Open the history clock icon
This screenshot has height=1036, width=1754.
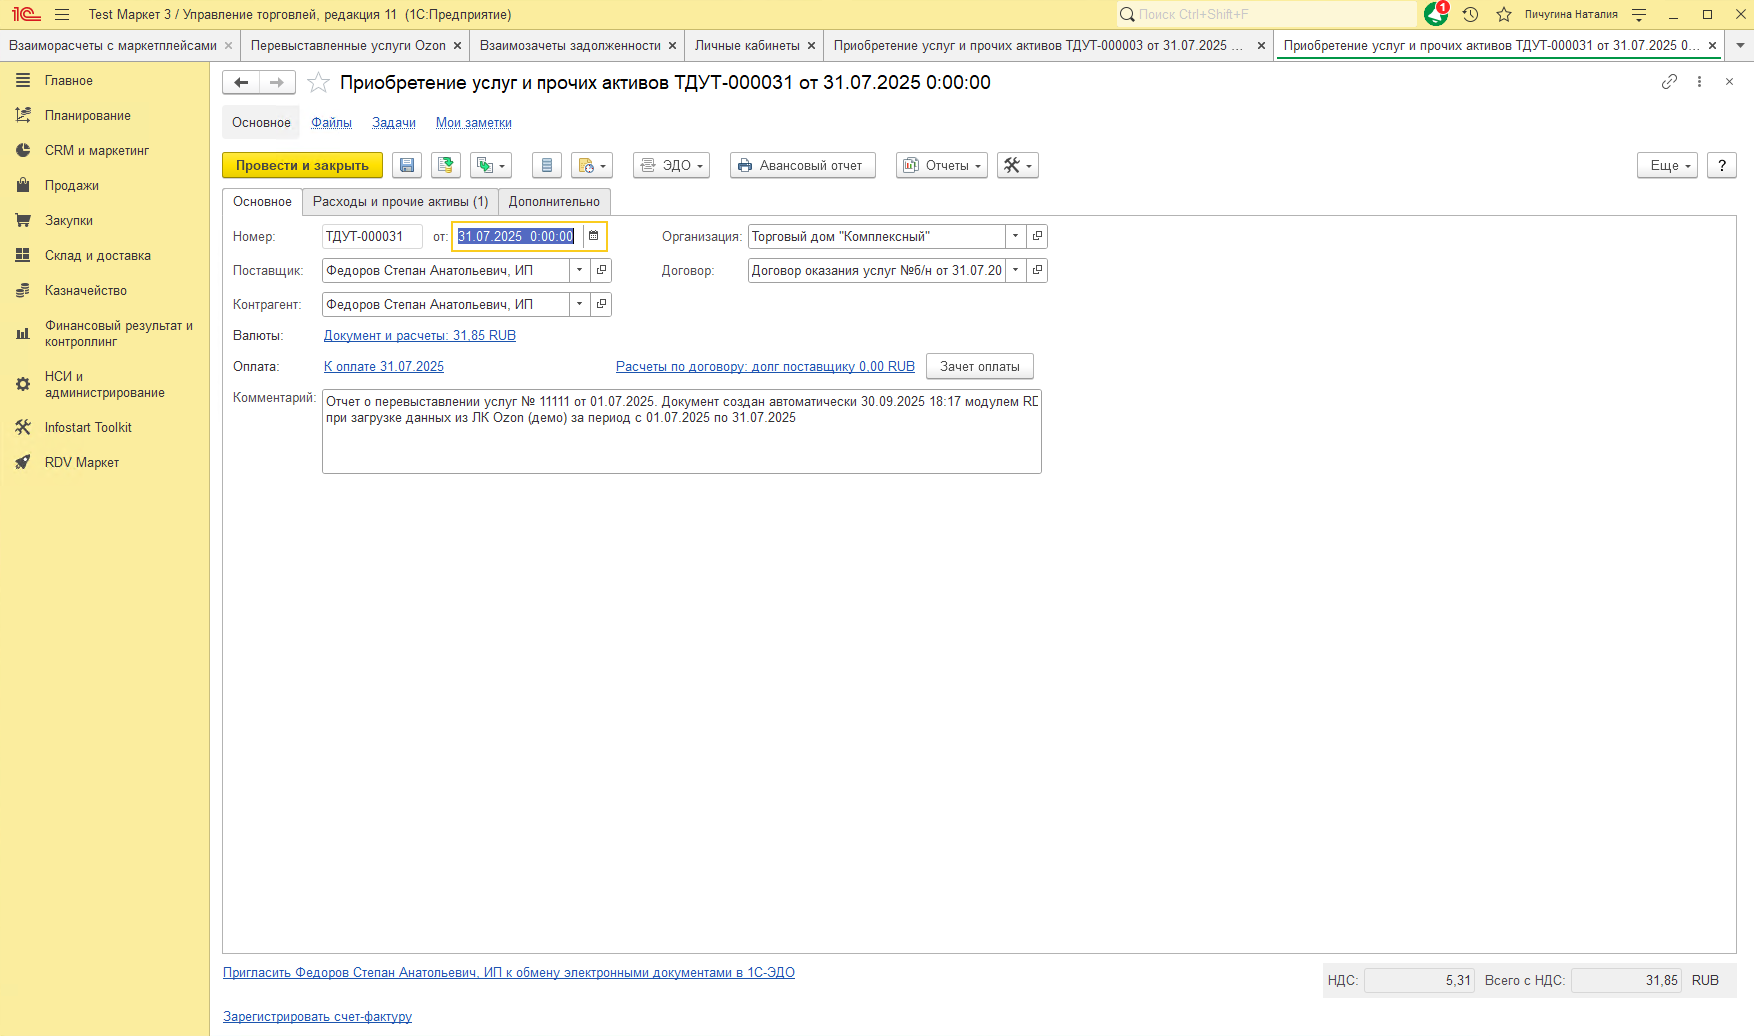click(1470, 15)
